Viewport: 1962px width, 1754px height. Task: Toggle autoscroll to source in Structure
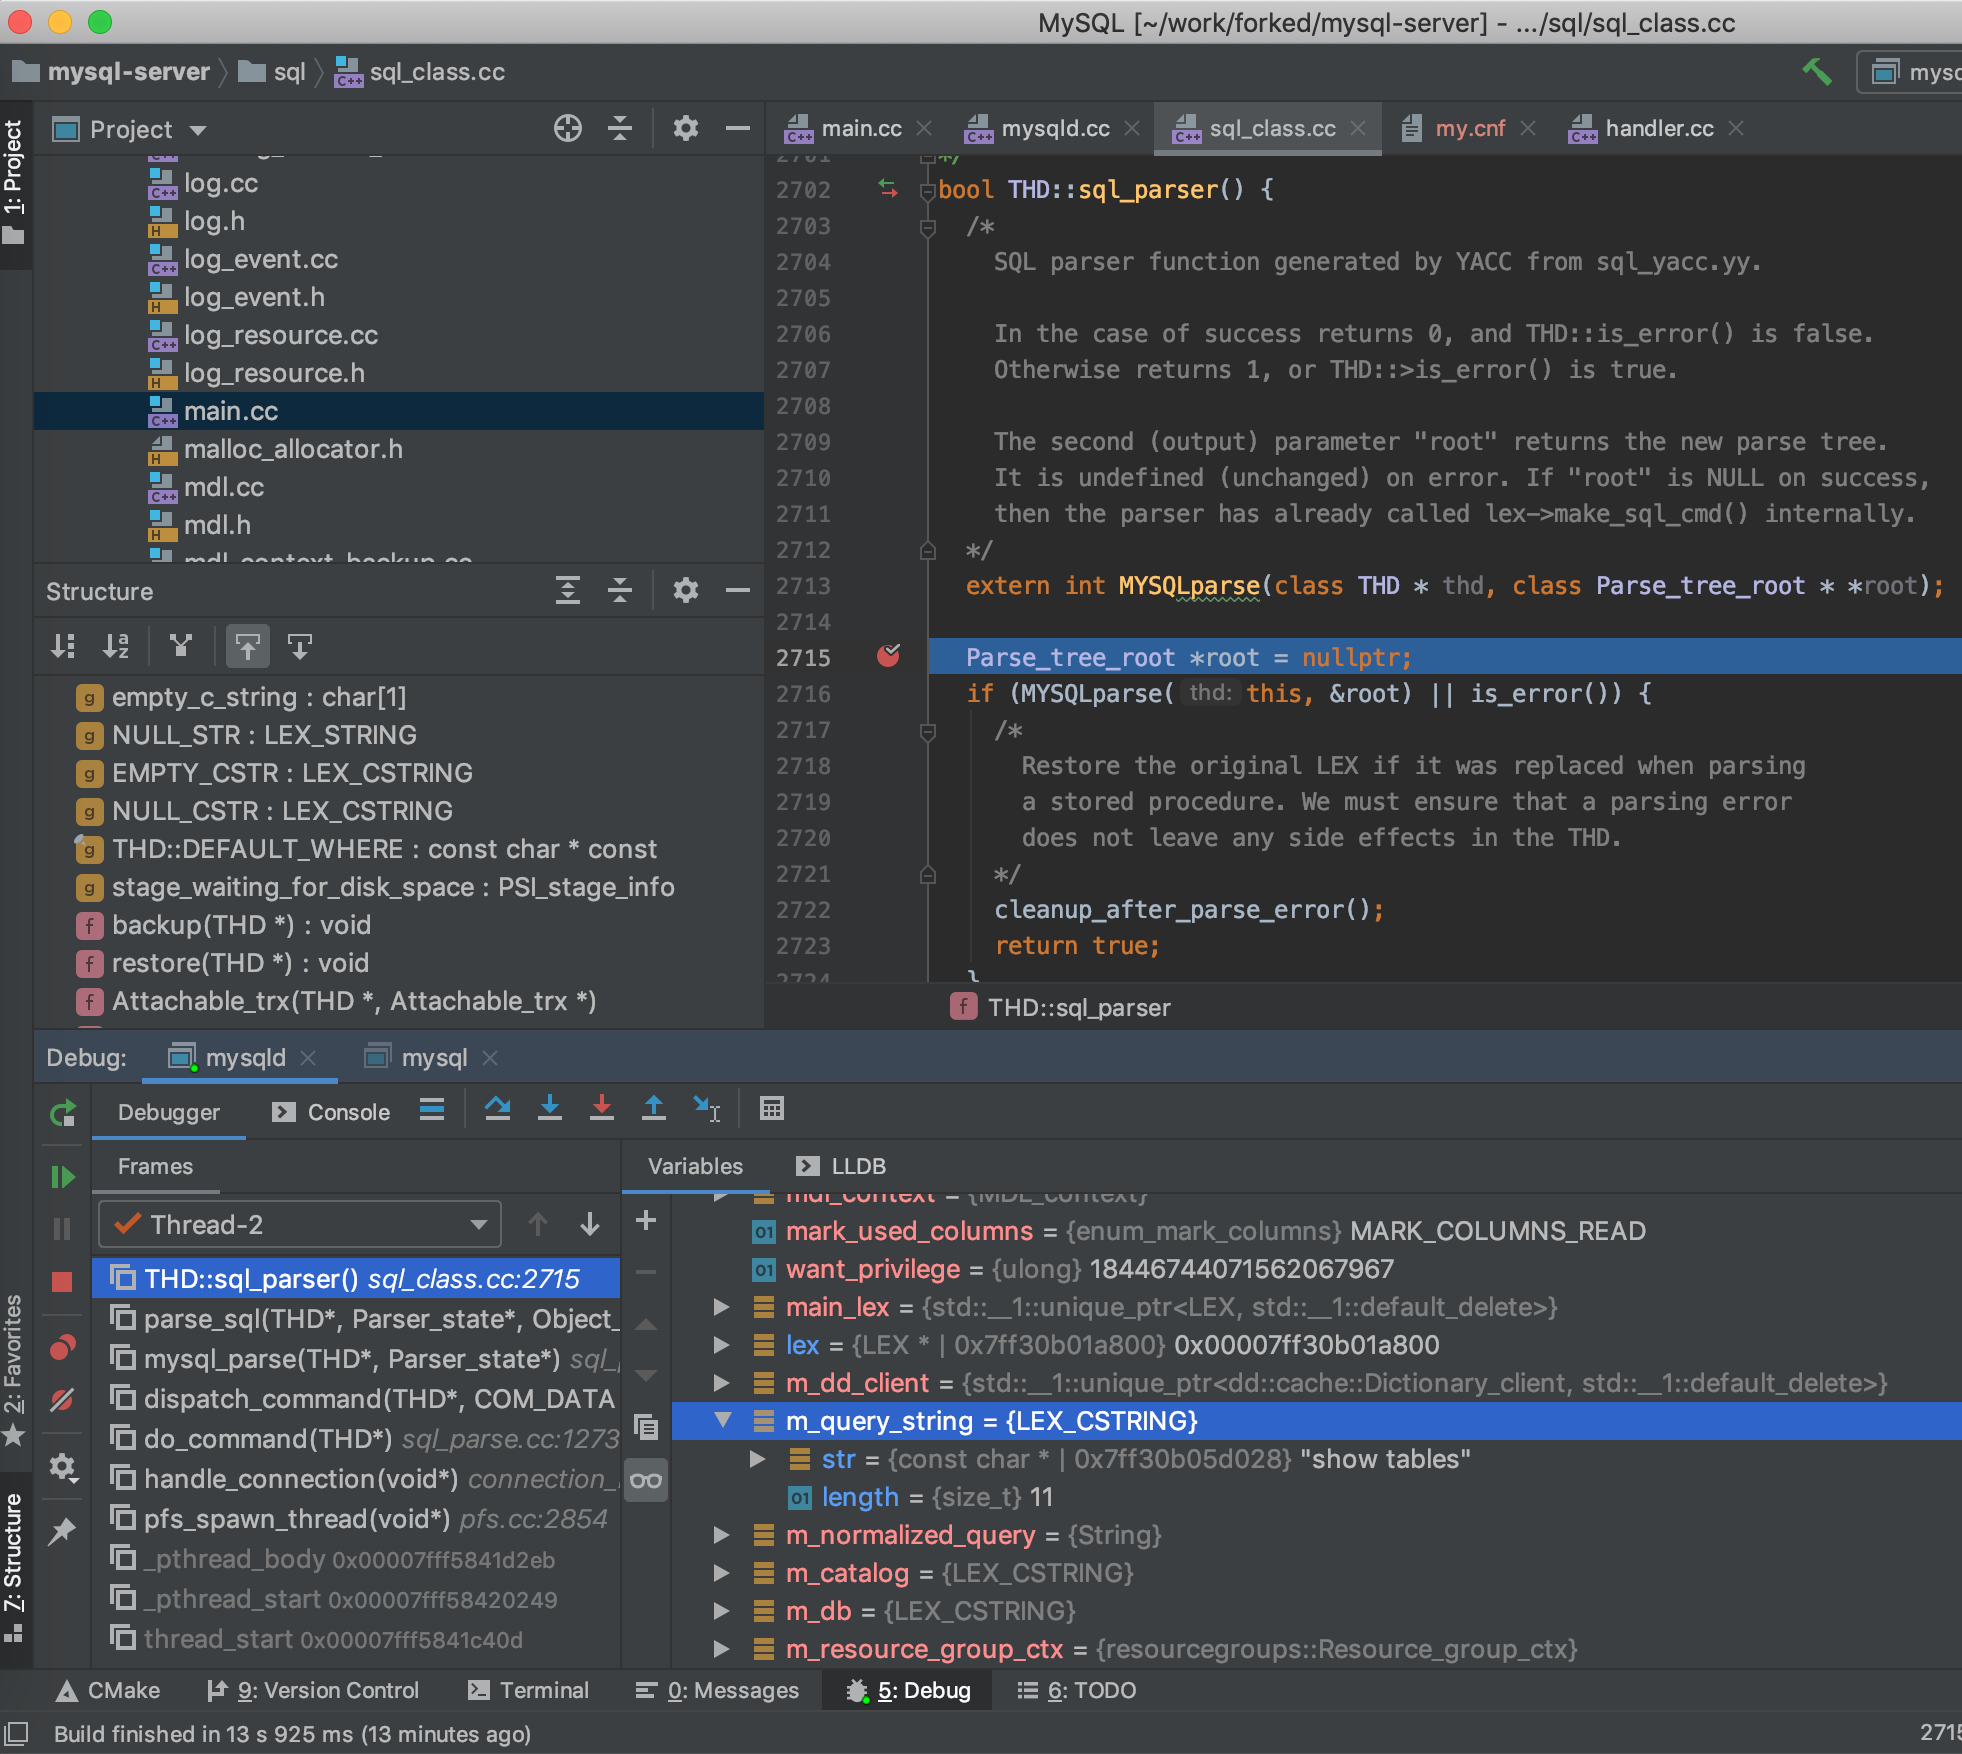pos(248,646)
